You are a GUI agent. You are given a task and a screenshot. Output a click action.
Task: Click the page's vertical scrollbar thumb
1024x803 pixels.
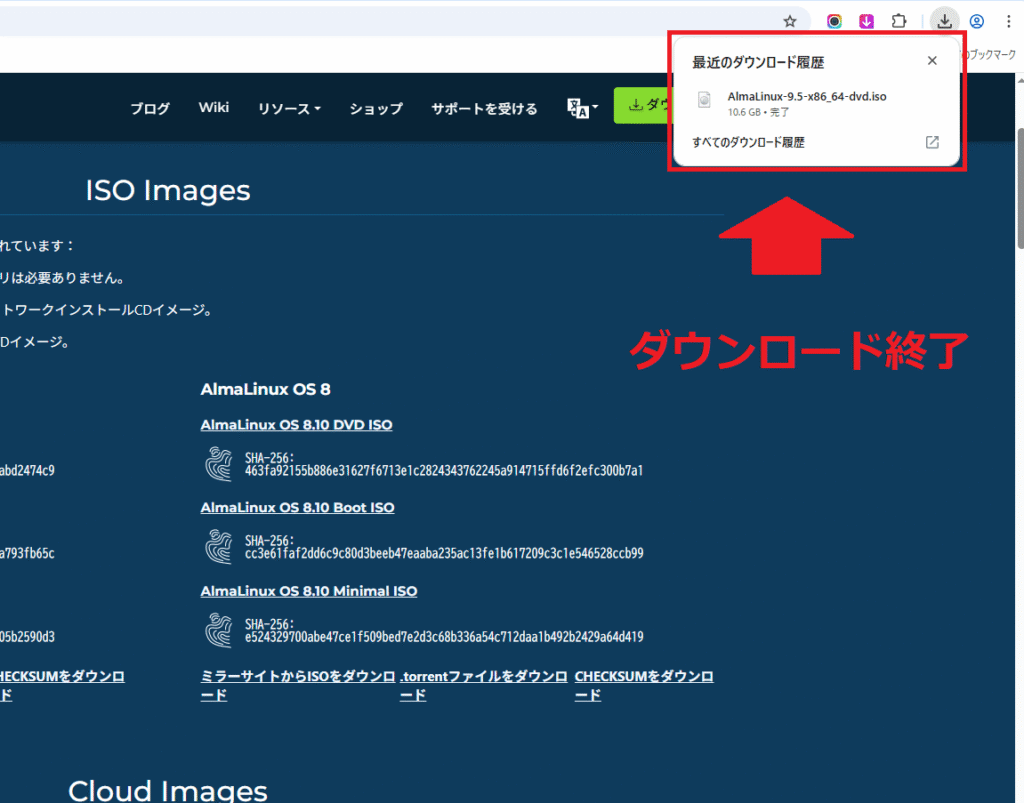(1020, 189)
